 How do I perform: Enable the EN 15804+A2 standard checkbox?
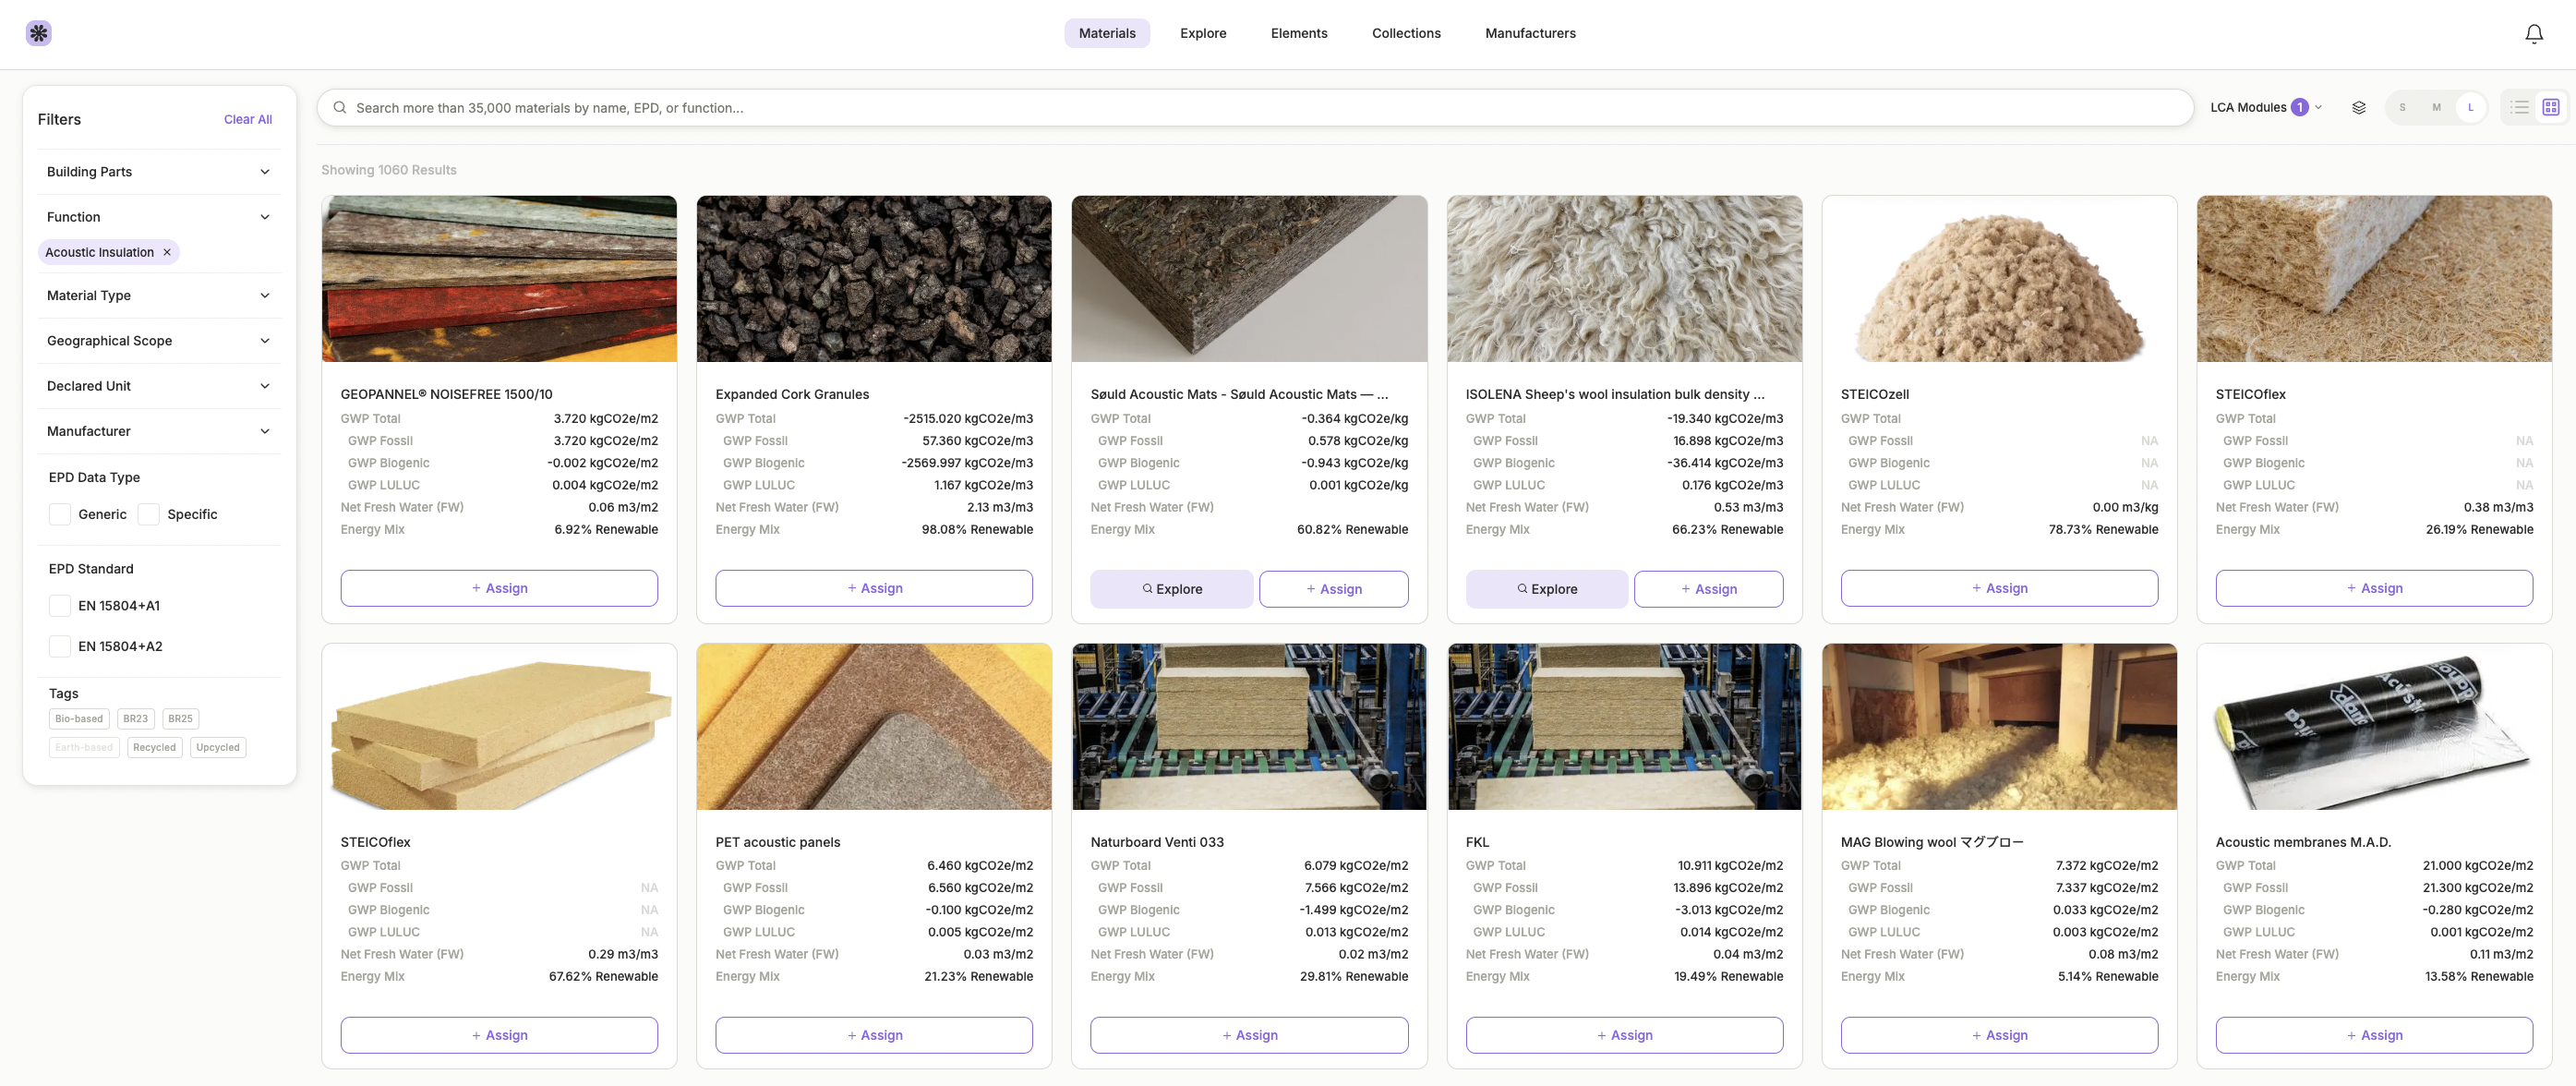click(x=60, y=646)
